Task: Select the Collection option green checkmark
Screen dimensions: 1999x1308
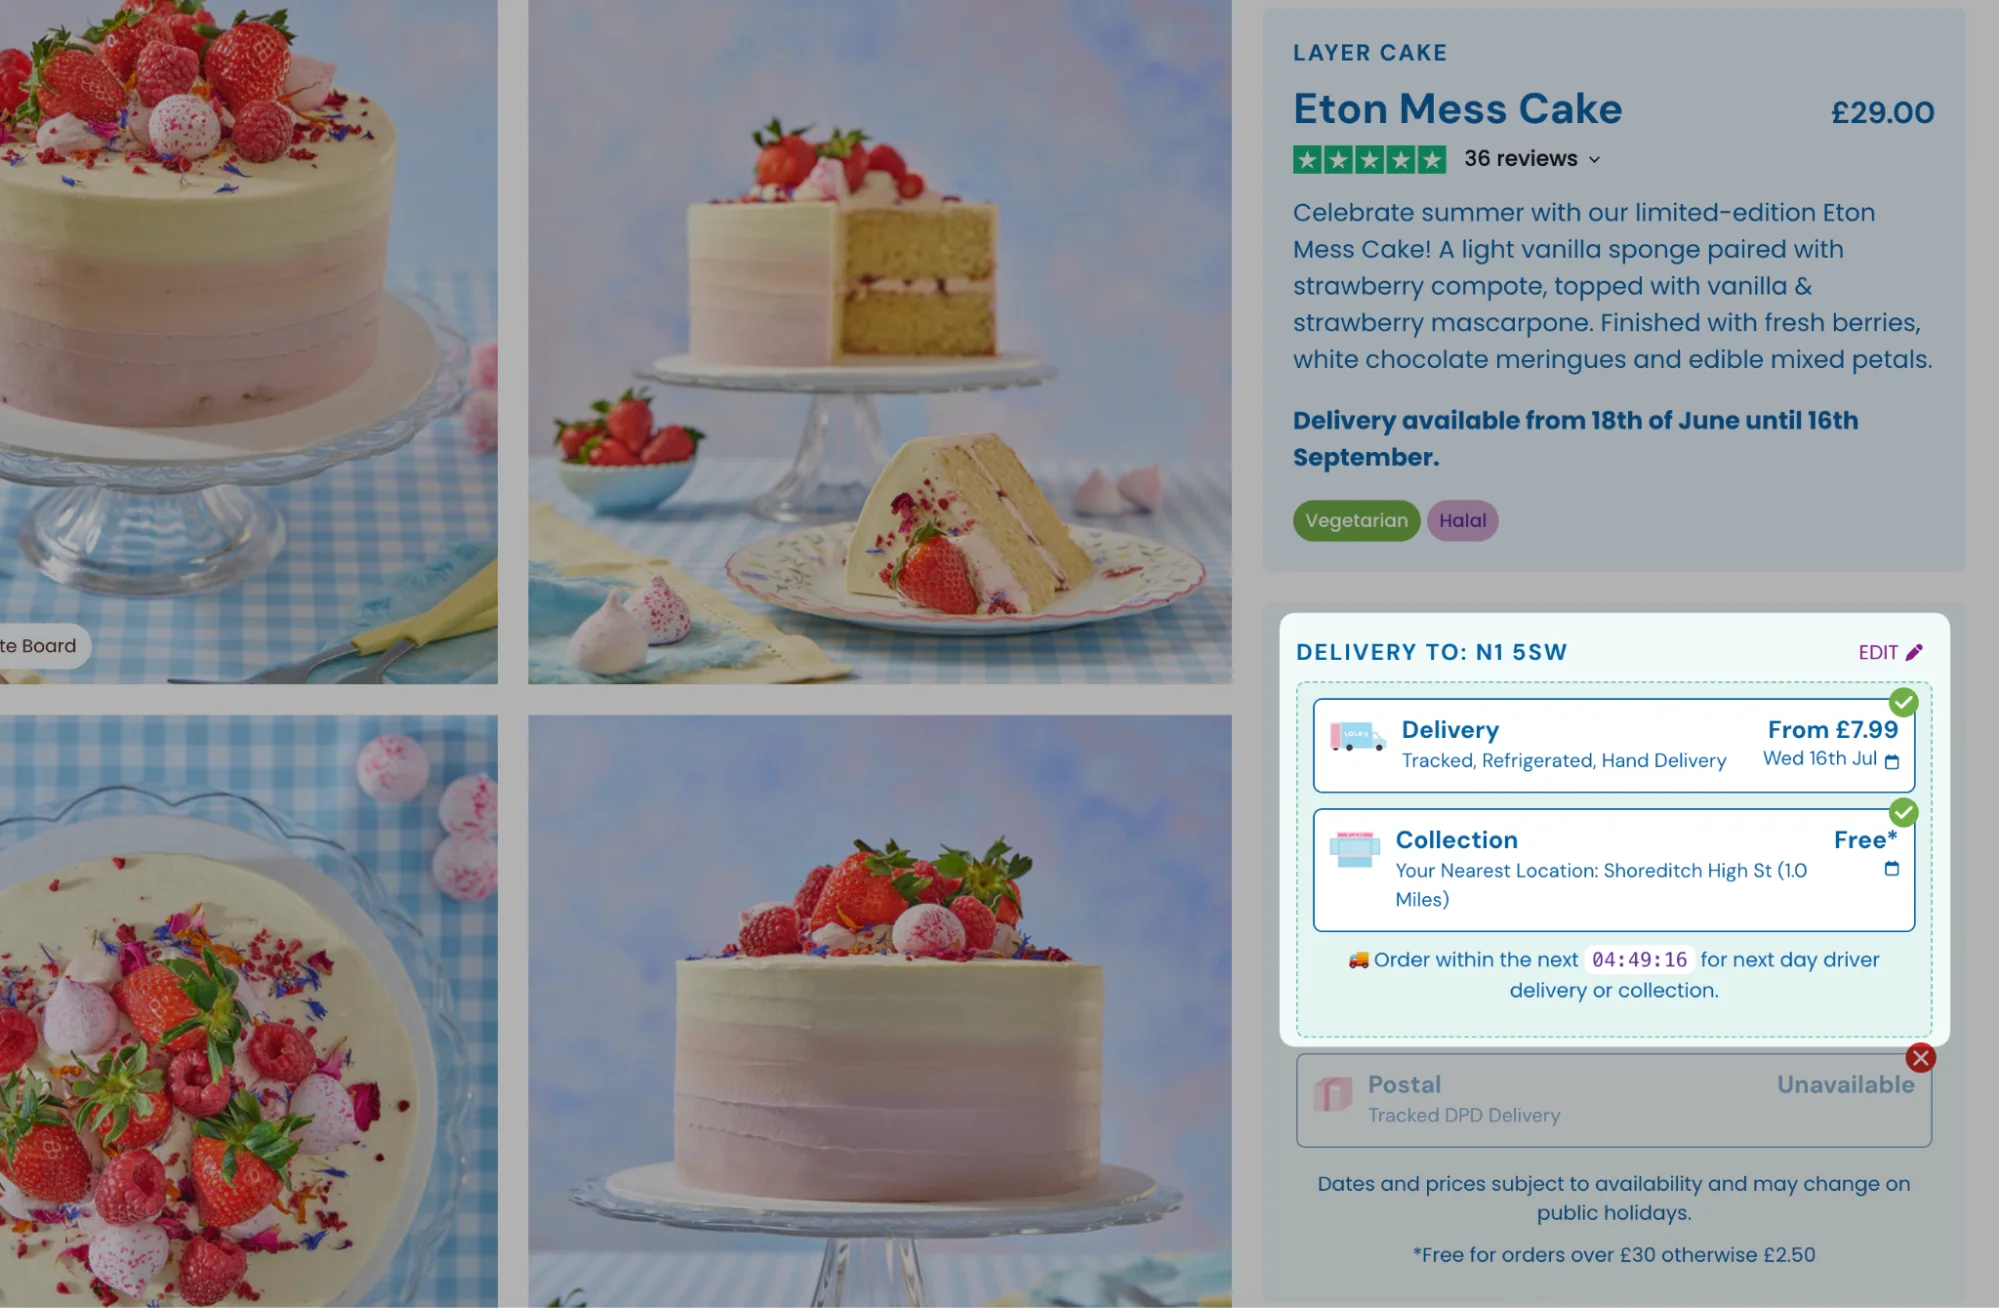Action: point(1903,812)
